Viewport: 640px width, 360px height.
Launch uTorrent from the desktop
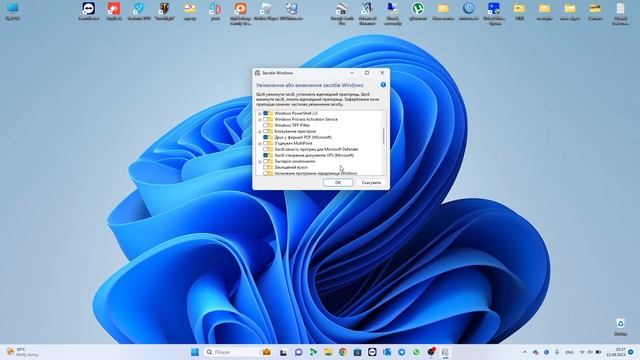(418, 11)
